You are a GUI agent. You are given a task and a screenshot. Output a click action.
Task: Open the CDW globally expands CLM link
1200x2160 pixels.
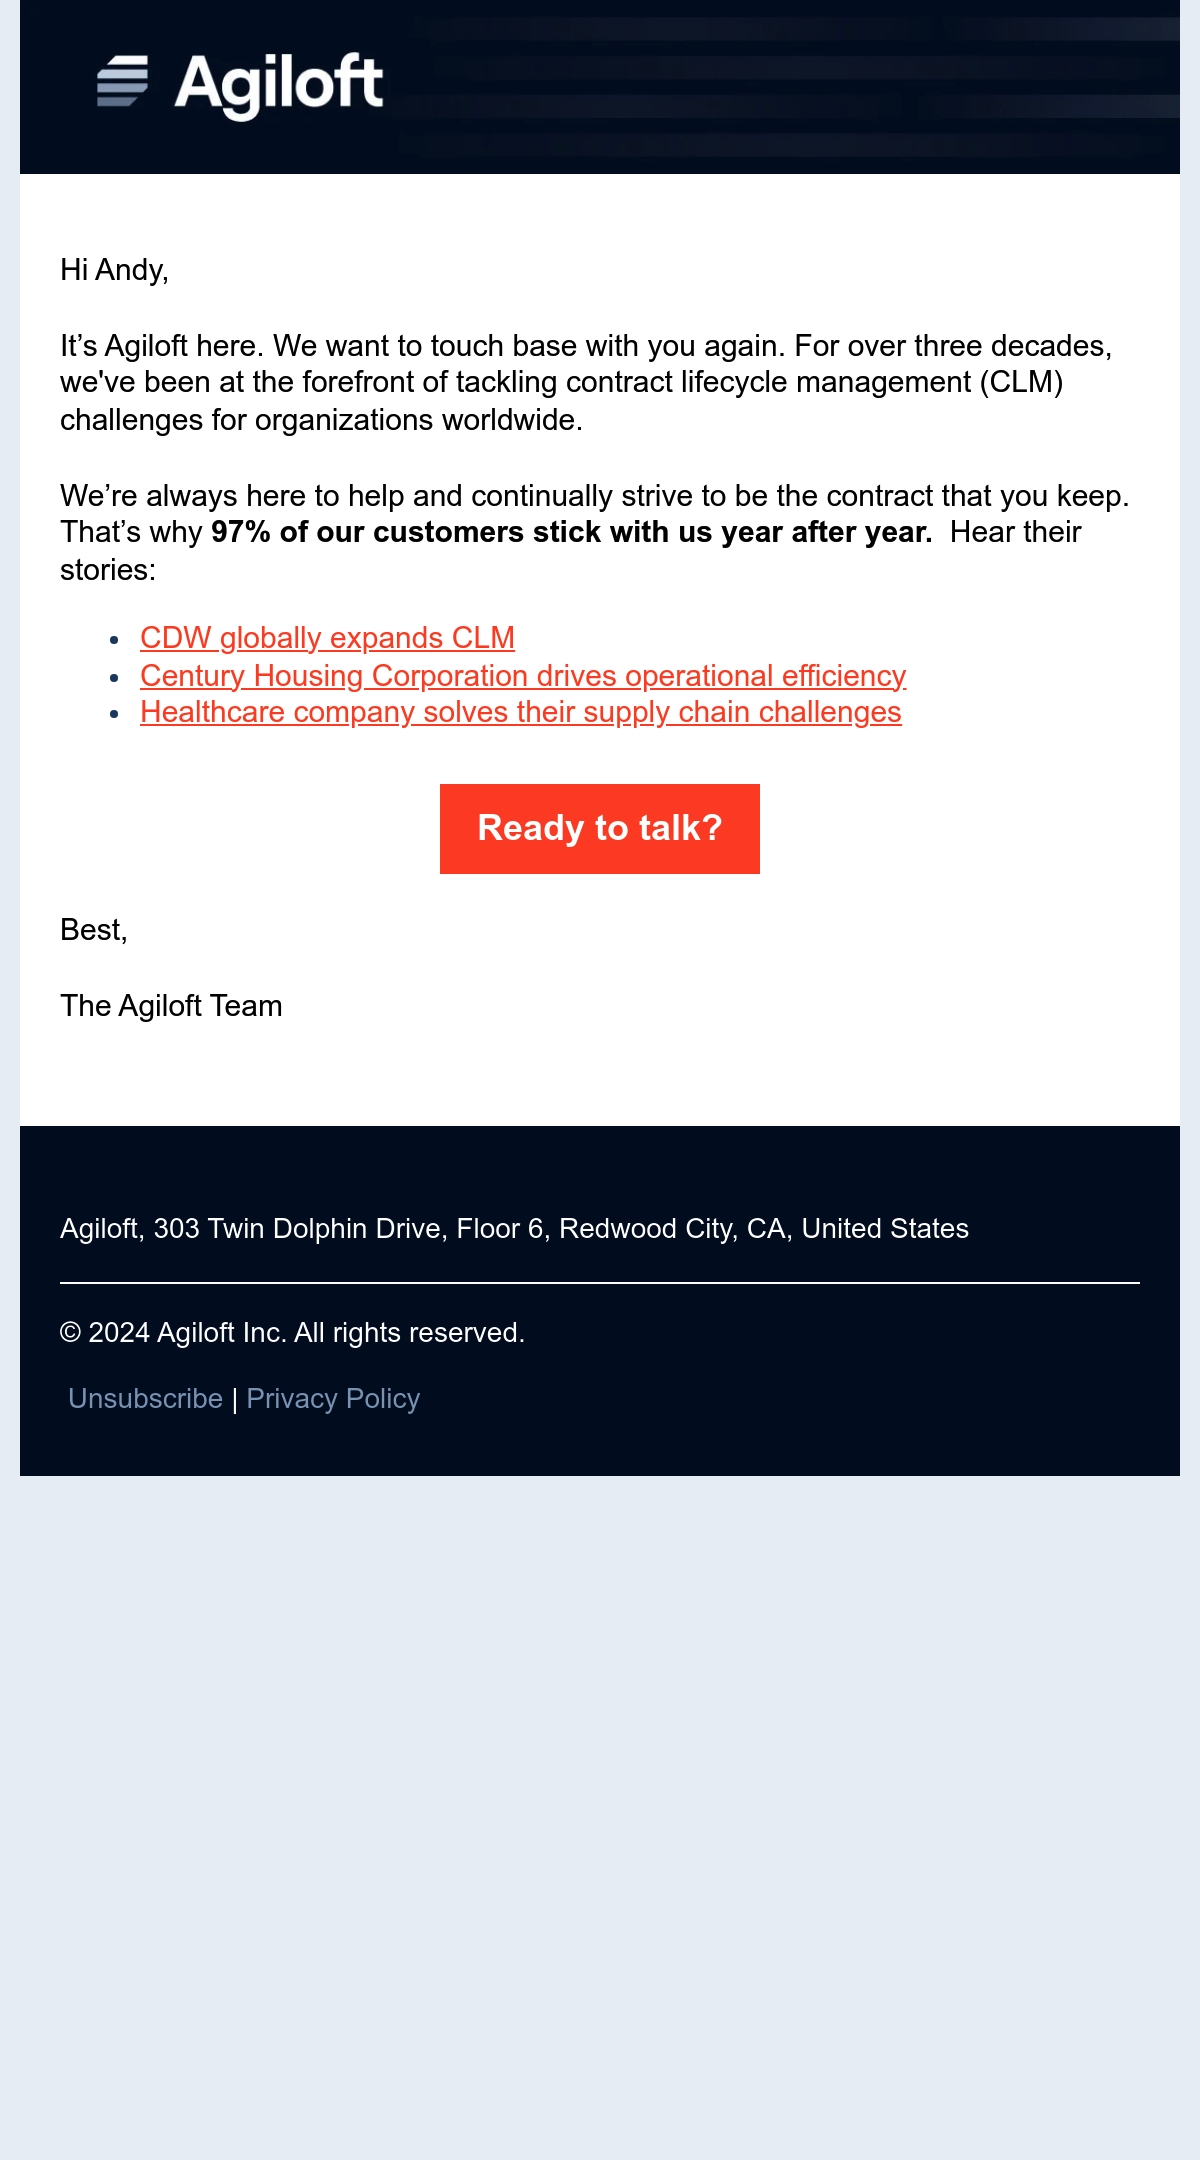327,638
